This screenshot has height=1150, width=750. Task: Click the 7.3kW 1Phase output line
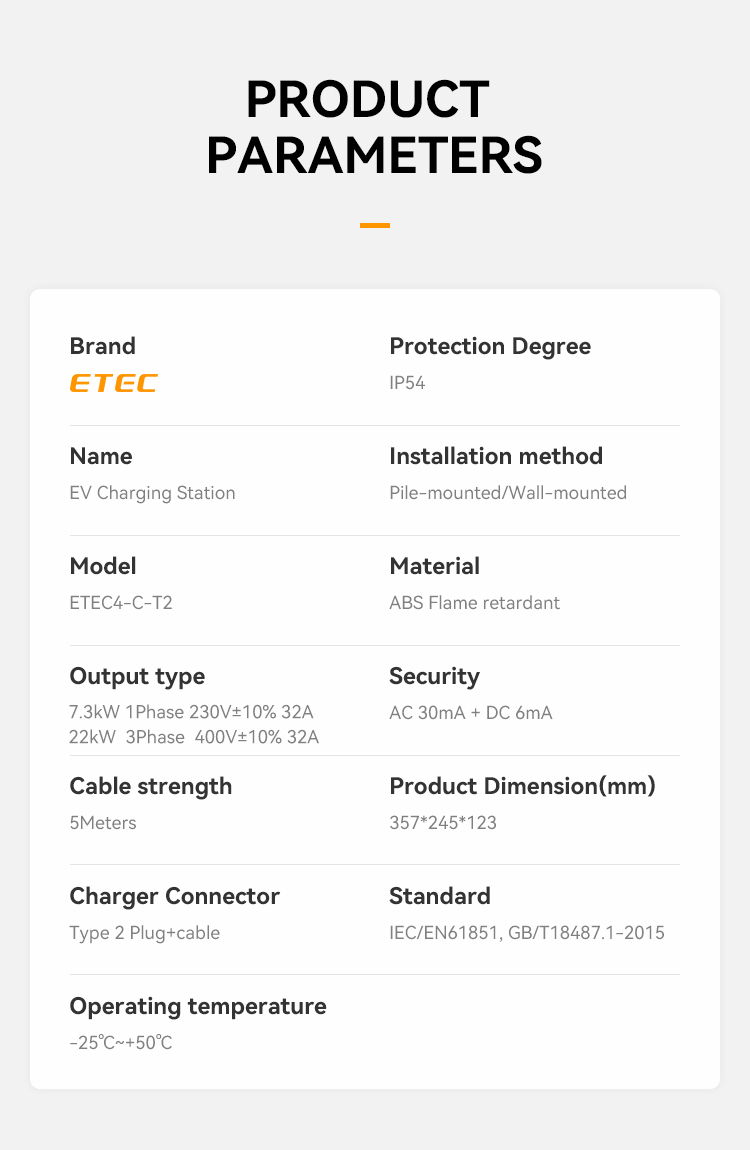point(191,712)
